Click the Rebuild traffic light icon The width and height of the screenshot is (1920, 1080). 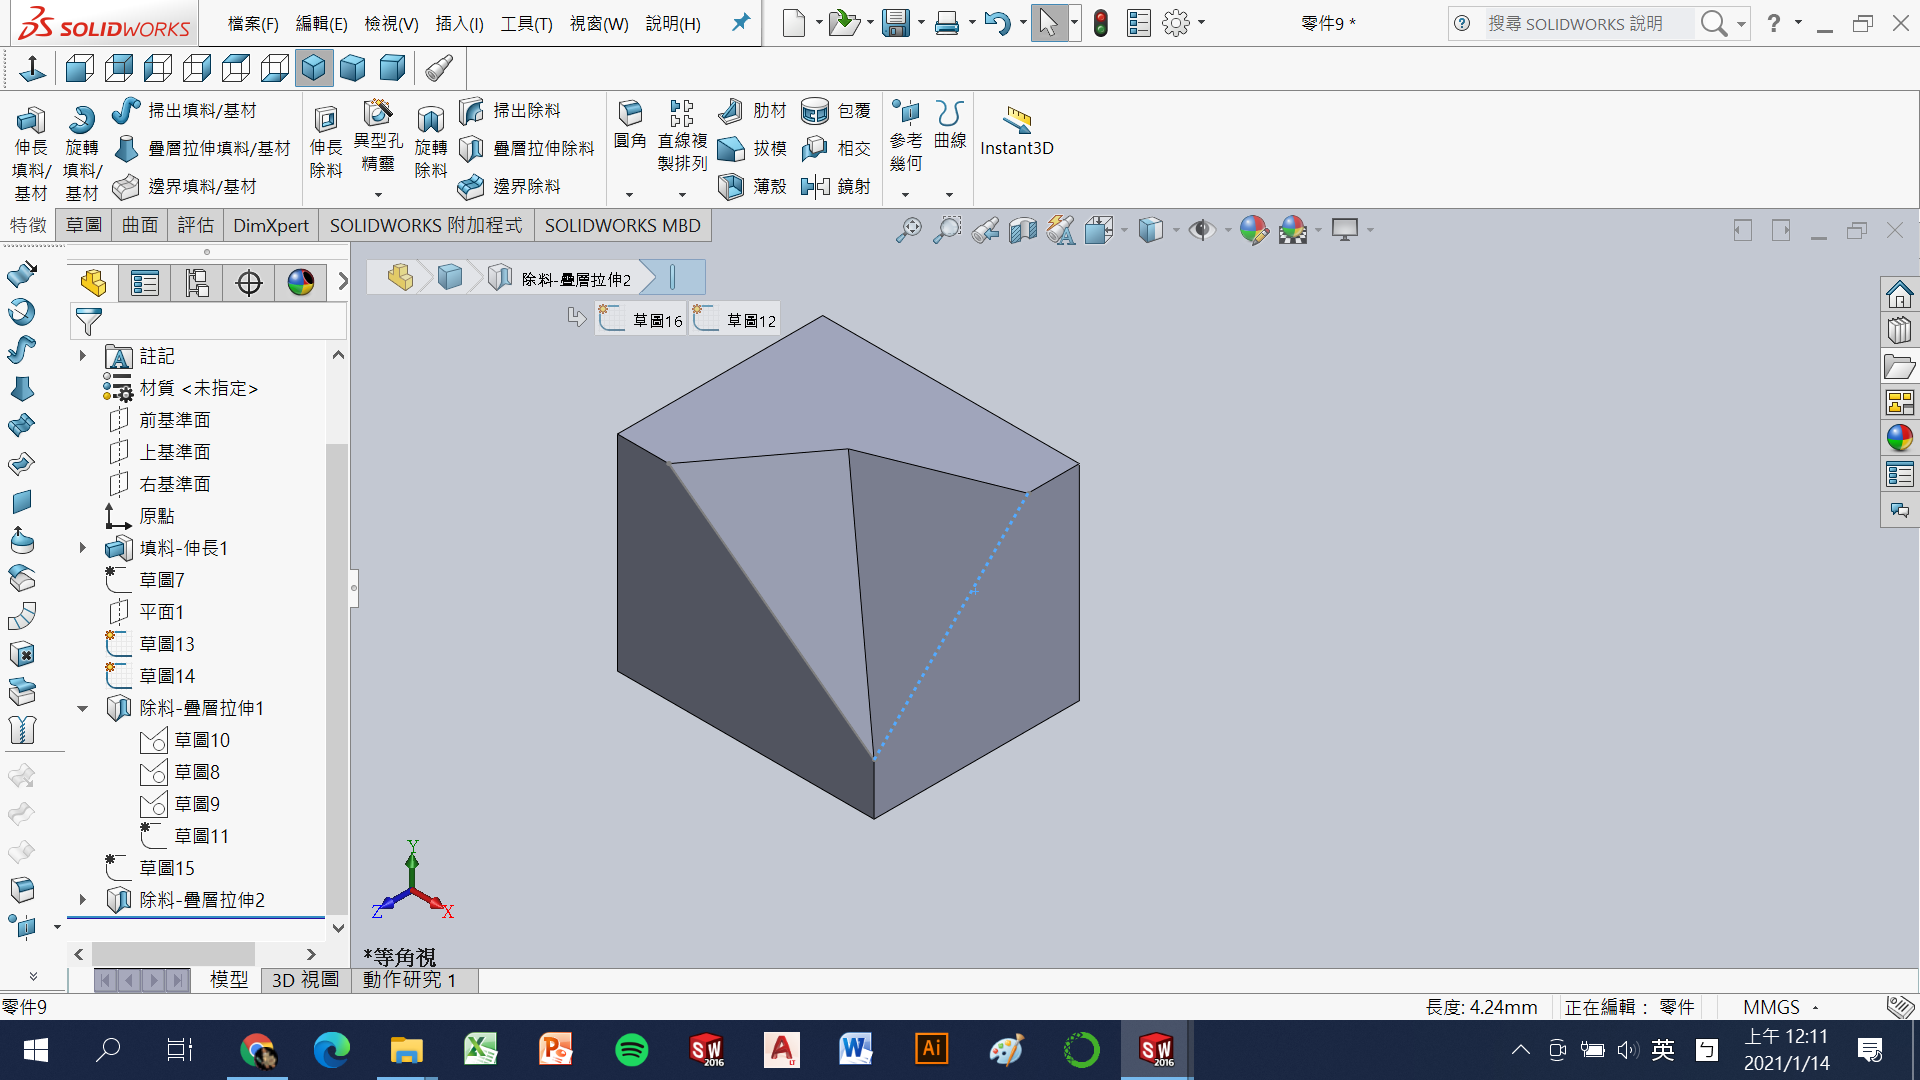coord(1101,23)
